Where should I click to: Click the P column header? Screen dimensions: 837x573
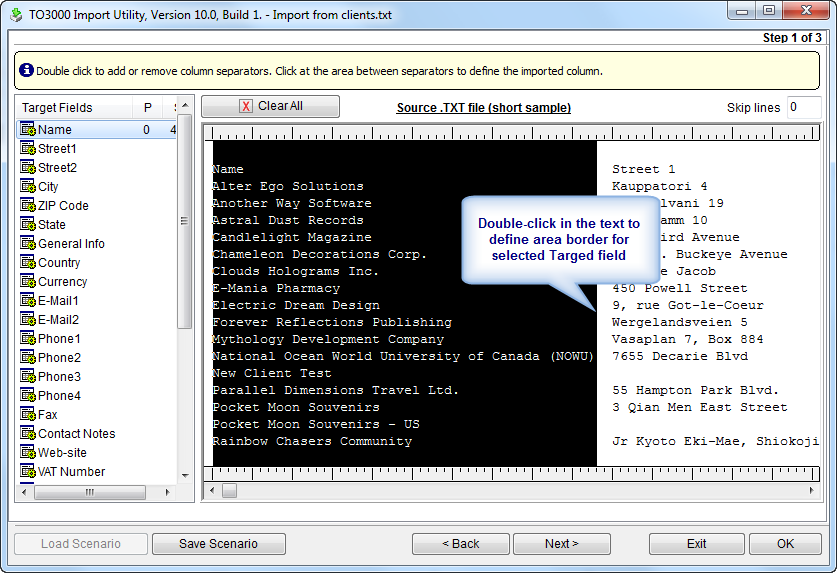pos(148,107)
